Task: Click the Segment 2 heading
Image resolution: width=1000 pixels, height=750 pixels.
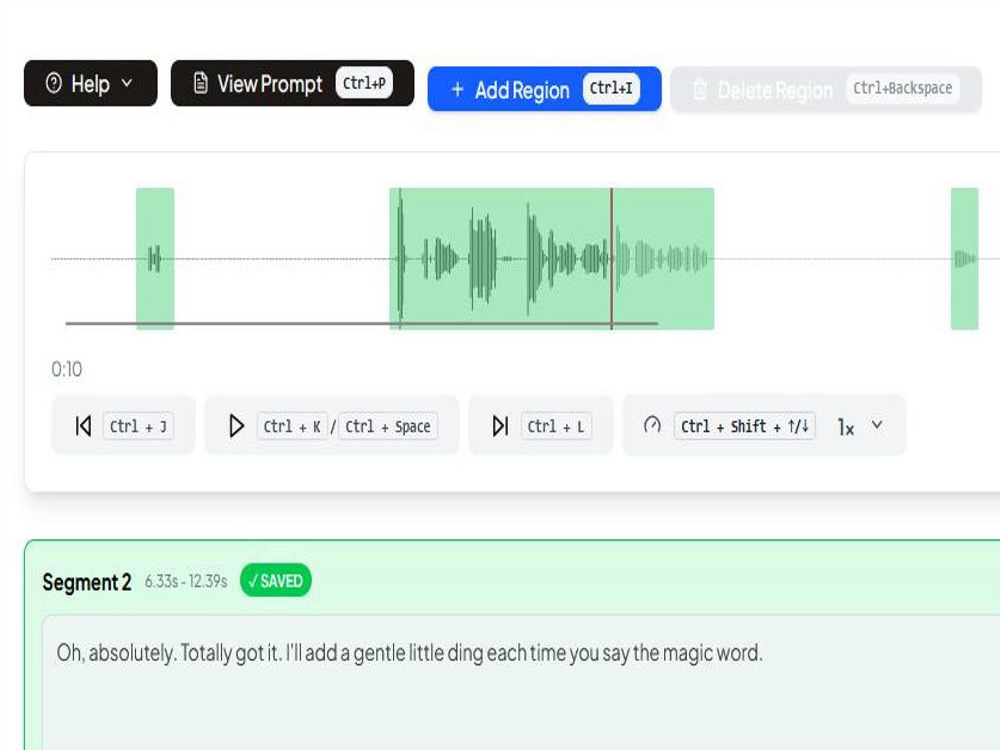Action: coord(87,582)
